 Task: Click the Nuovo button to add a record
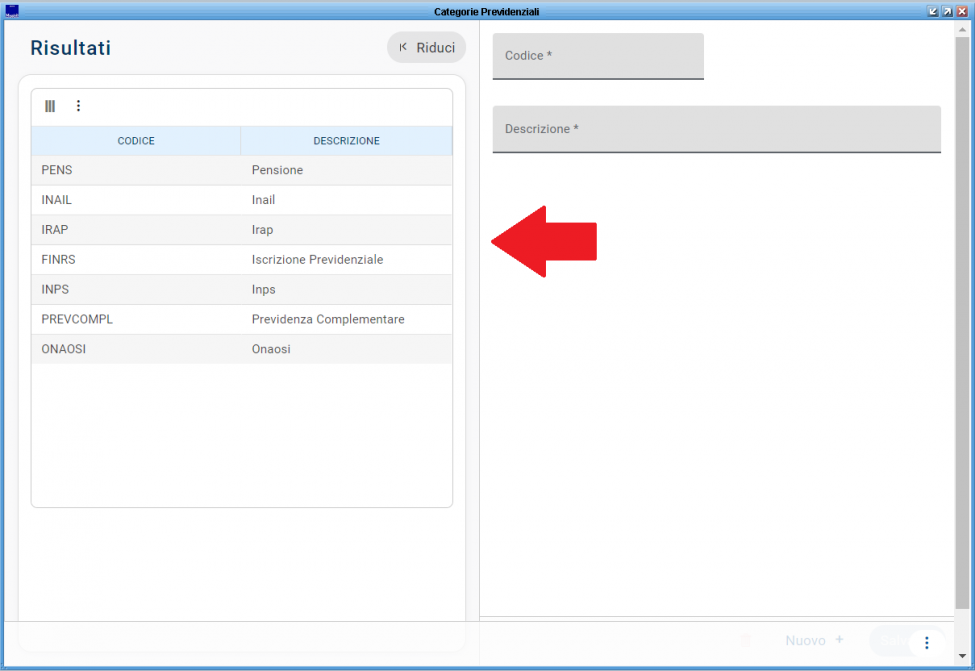click(814, 641)
